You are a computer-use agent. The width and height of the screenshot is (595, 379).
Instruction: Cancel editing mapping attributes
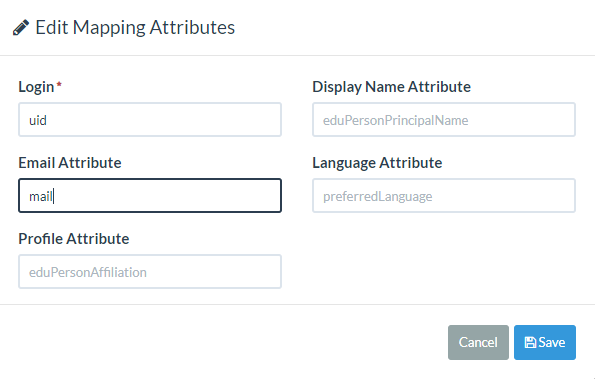click(x=478, y=342)
